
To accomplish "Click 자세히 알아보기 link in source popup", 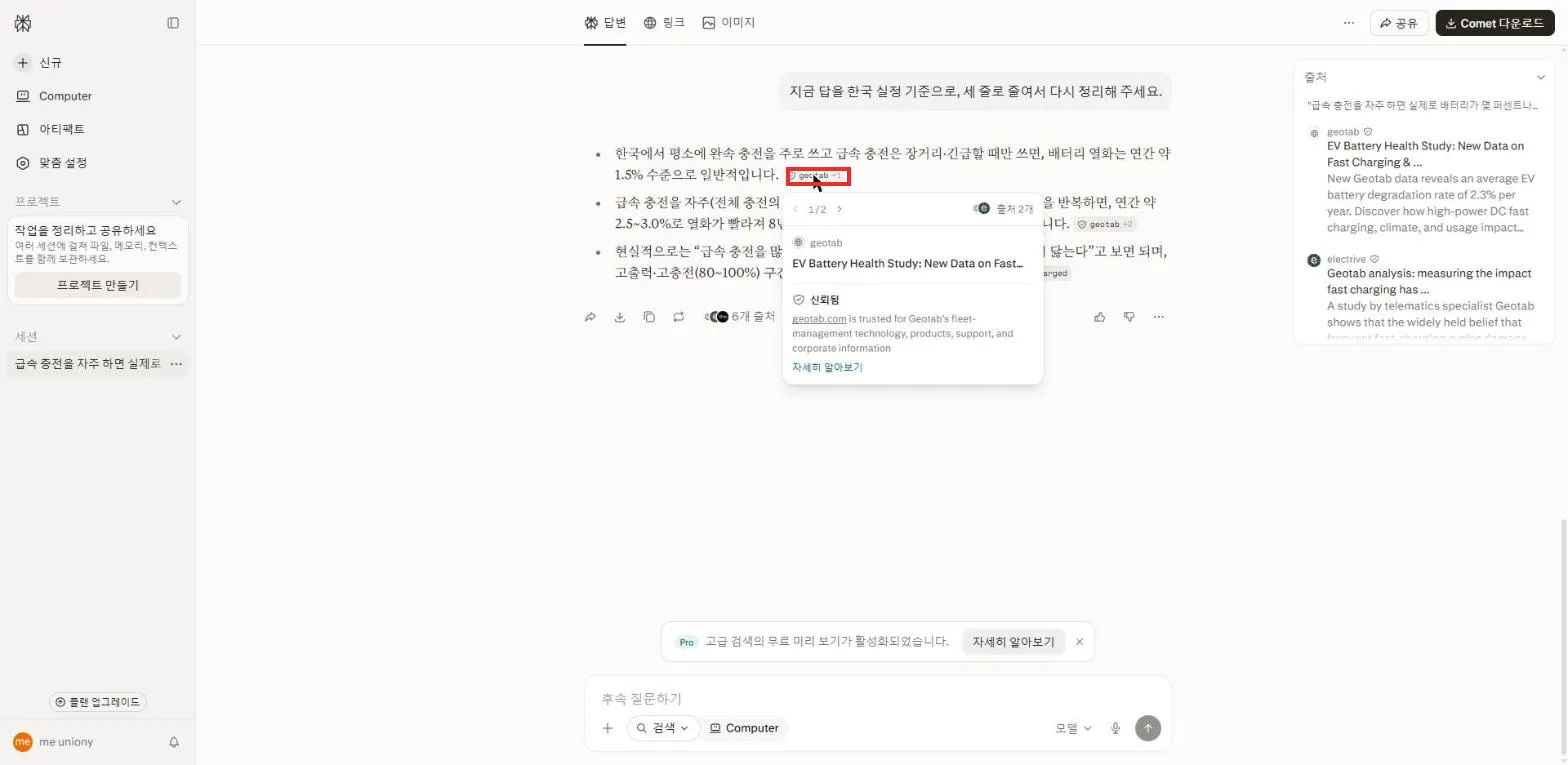I will tap(827, 367).
